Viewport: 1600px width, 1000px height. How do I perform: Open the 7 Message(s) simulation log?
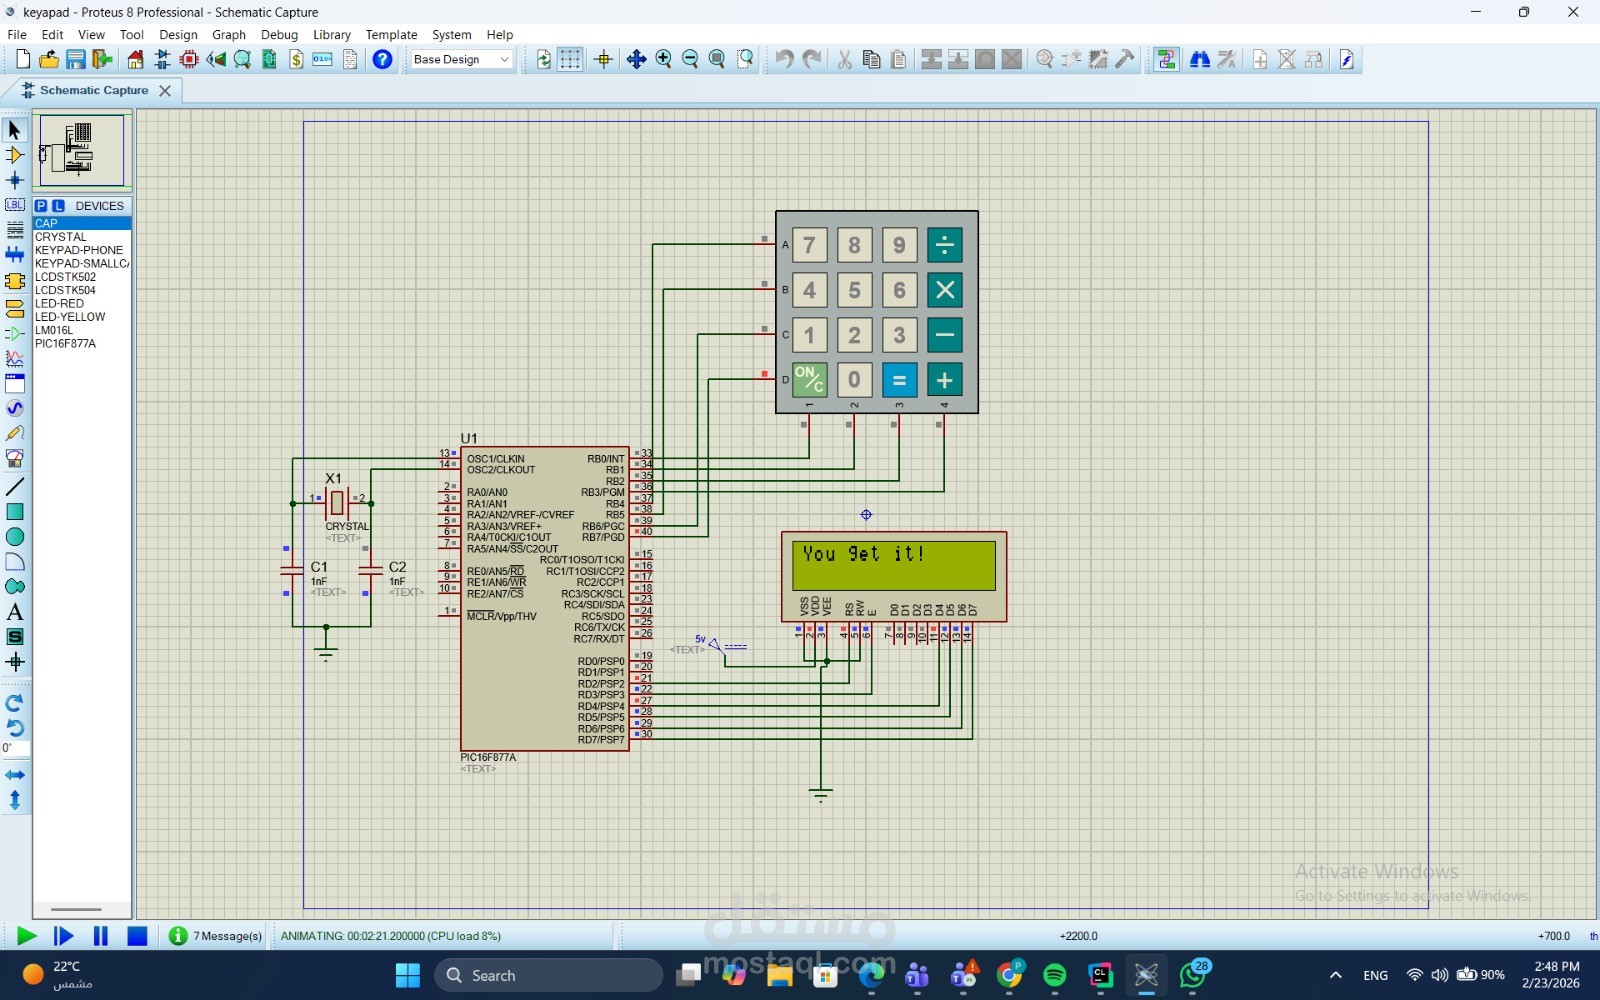[x=217, y=936]
